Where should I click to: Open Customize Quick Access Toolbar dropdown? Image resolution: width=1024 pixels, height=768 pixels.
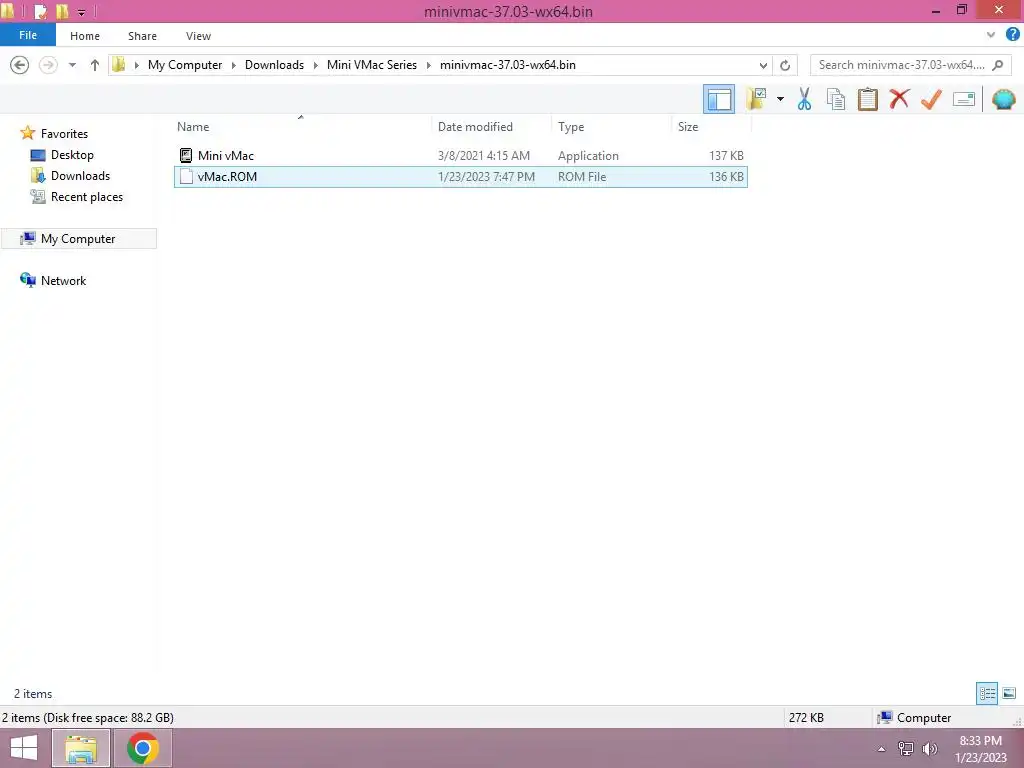coord(82,12)
